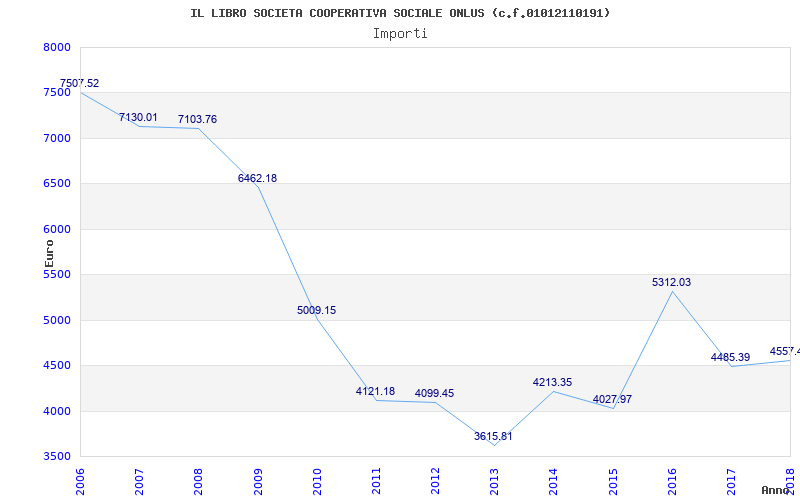This screenshot has width=800, height=500.
Task: Click the 6000 y-axis tick label
Action: tap(57, 229)
